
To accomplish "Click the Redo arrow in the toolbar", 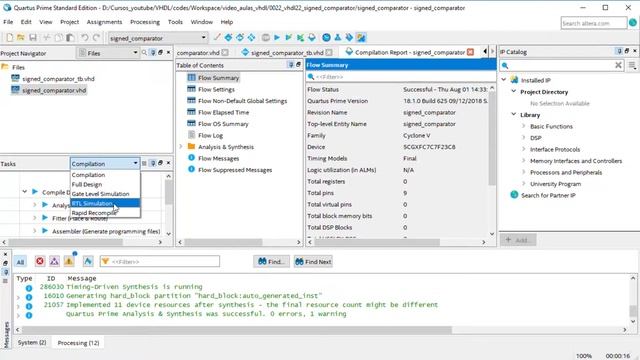I will 96,38.
